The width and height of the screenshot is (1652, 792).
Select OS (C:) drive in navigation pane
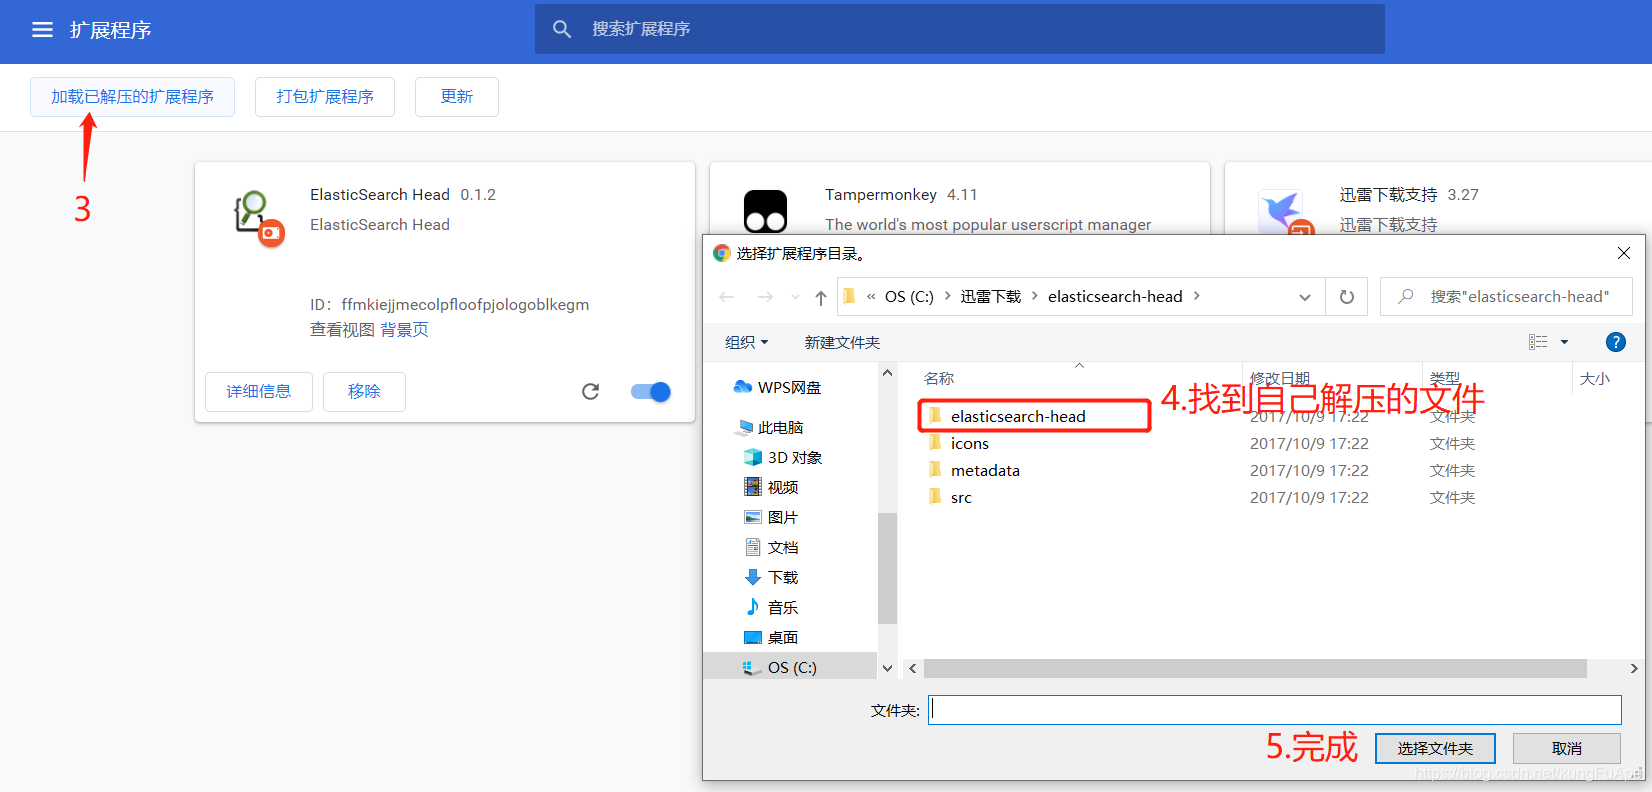(x=790, y=667)
